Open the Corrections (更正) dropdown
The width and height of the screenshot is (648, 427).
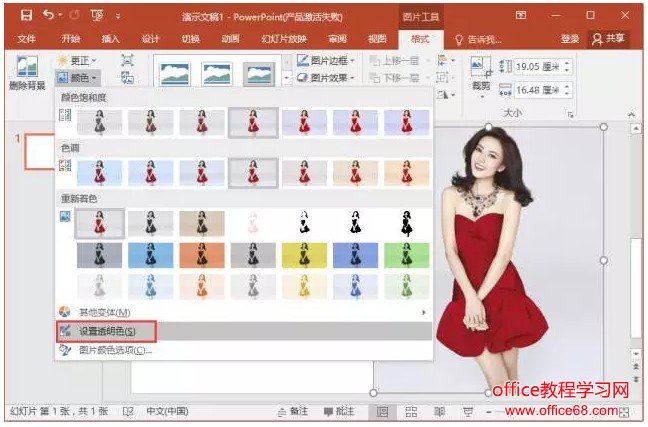pyautogui.click(x=77, y=60)
